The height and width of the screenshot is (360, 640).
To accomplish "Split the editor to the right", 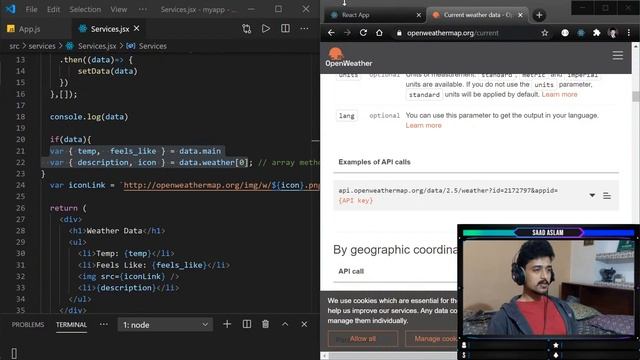I will (285, 29).
